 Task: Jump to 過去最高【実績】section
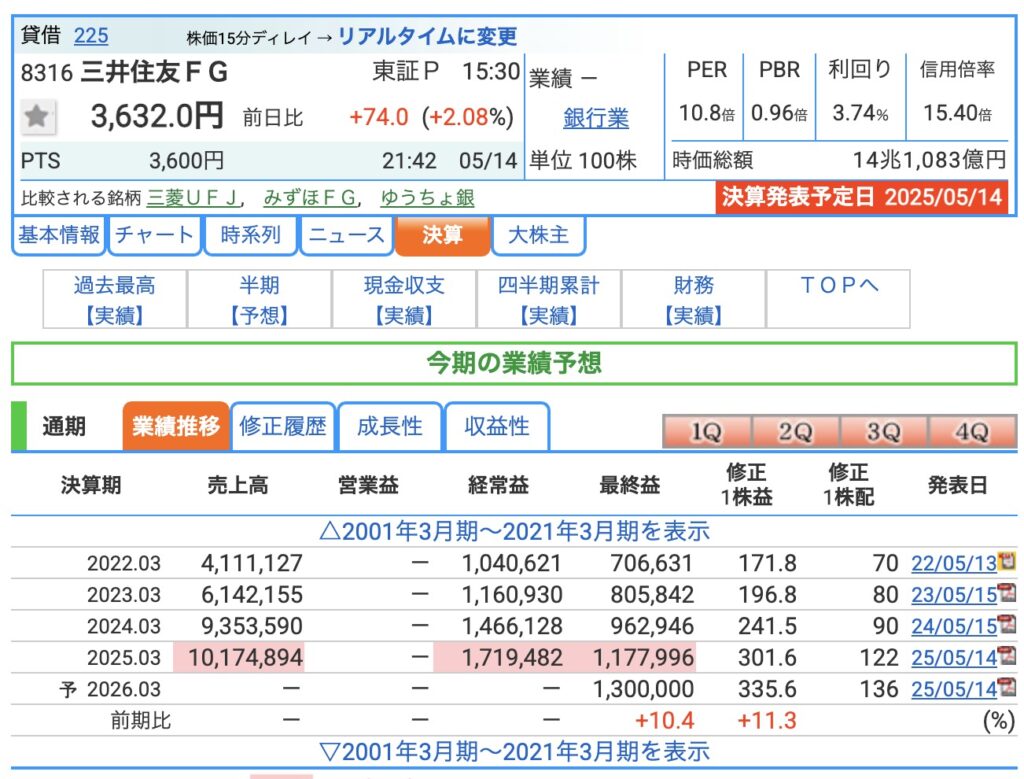tap(115, 300)
